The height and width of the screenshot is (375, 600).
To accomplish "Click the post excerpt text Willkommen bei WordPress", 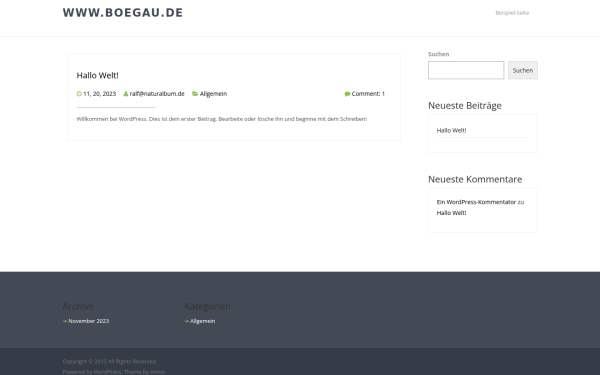I will pos(222,119).
